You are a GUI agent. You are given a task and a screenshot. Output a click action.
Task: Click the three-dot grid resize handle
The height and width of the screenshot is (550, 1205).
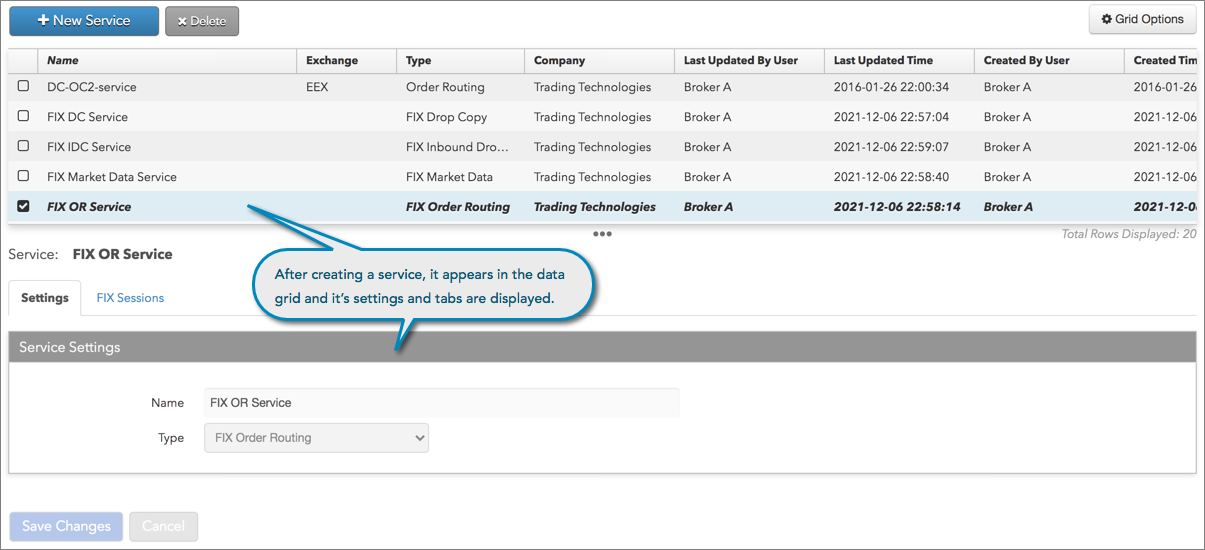(602, 235)
